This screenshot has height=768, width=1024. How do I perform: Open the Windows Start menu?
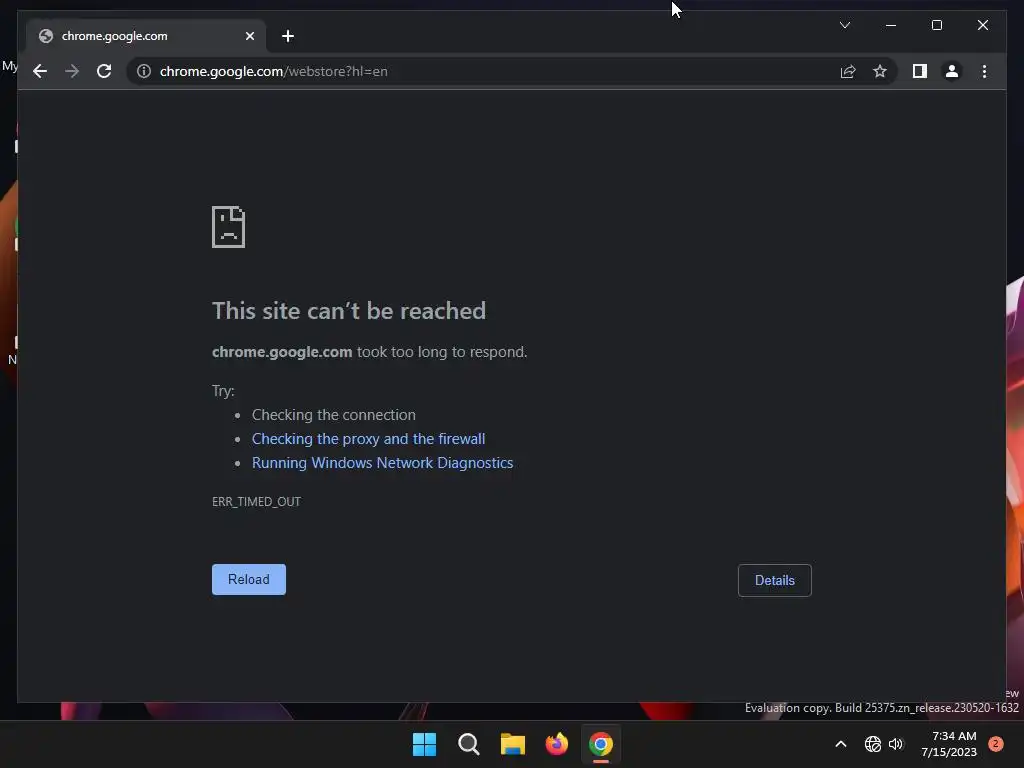tap(424, 744)
